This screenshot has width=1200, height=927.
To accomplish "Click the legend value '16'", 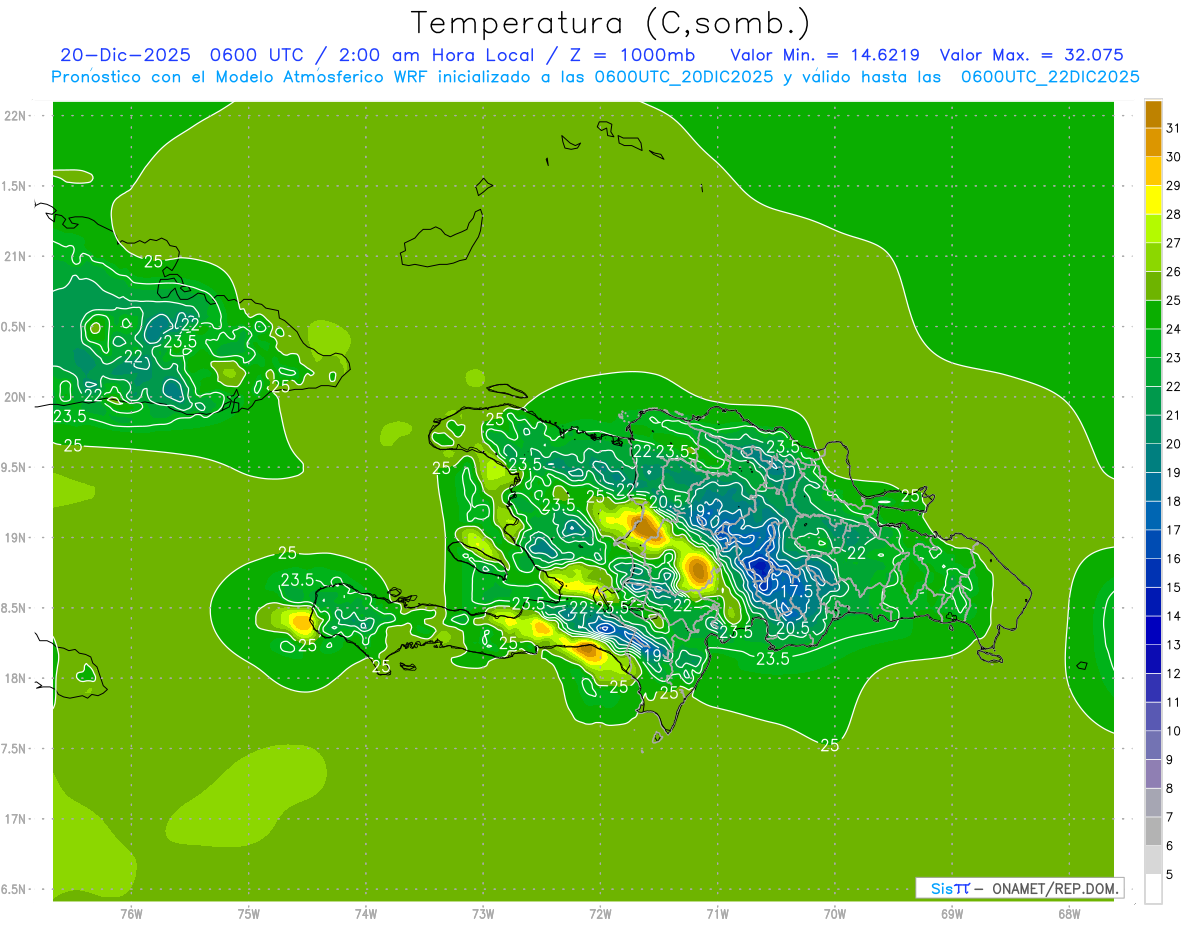I will [x=1174, y=559].
